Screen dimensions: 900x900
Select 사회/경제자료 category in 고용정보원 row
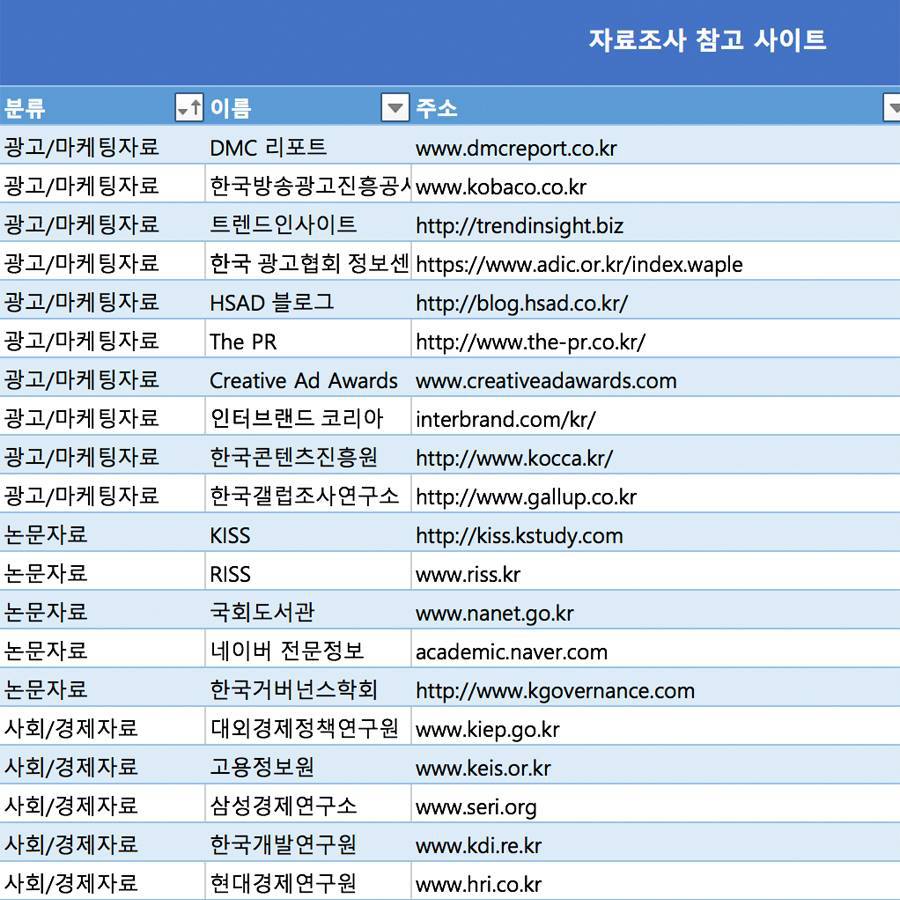(x=102, y=765)
